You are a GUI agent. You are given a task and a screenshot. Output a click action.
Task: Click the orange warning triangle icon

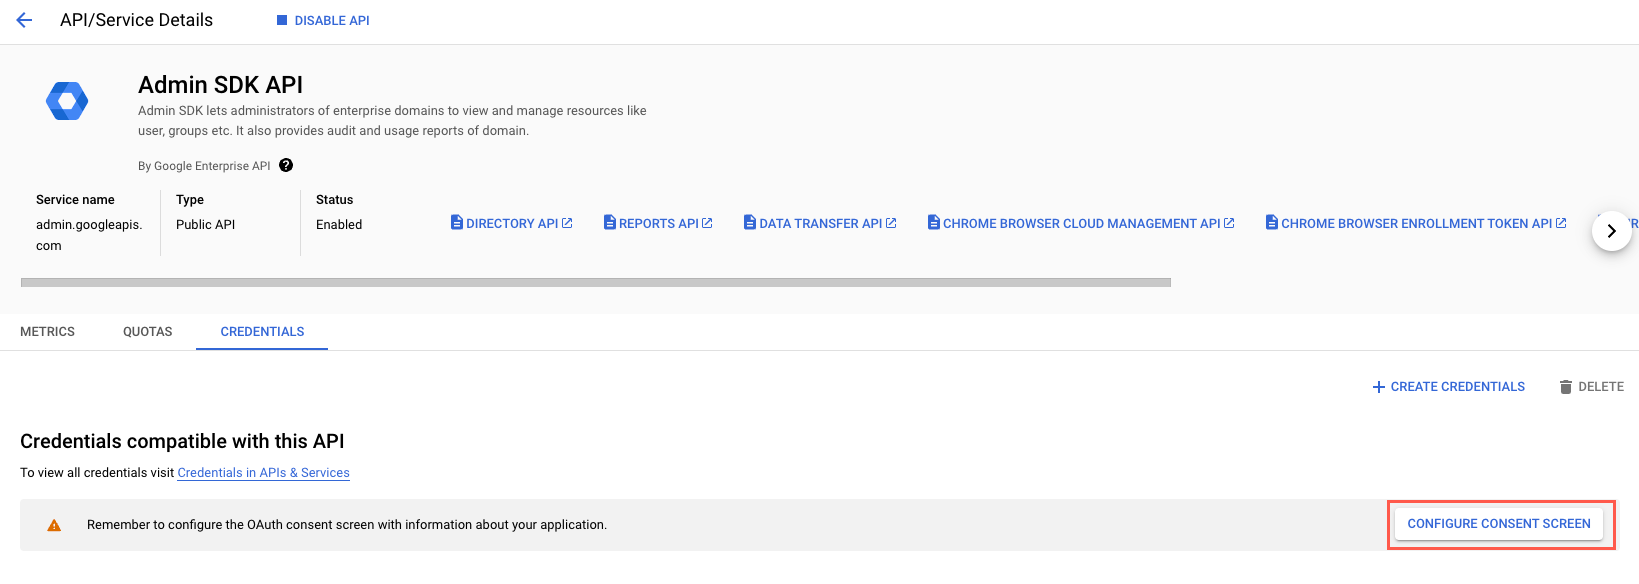coord(54,525)
